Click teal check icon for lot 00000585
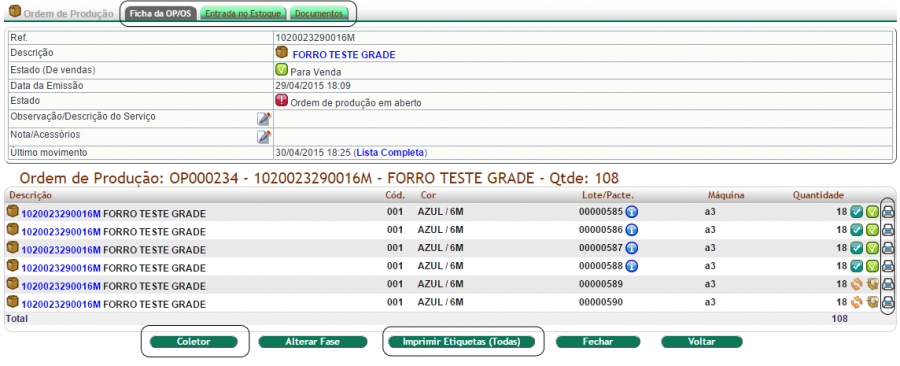The image size is (900, 366). tap(857, 212)
